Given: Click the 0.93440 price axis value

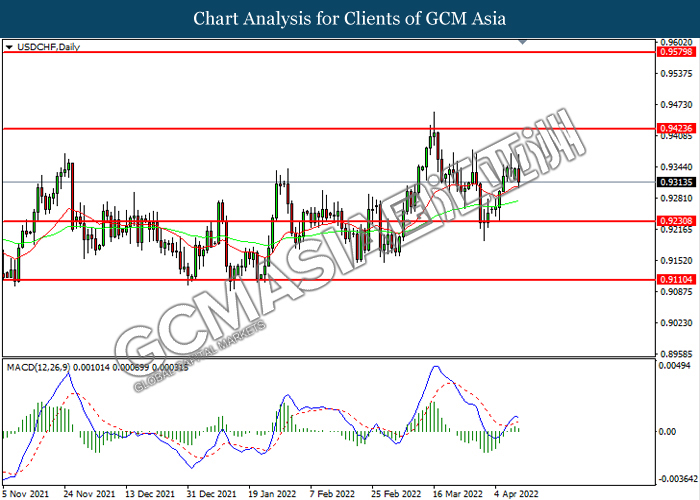Looking at the screenshot, I should [x=676, y=167].
